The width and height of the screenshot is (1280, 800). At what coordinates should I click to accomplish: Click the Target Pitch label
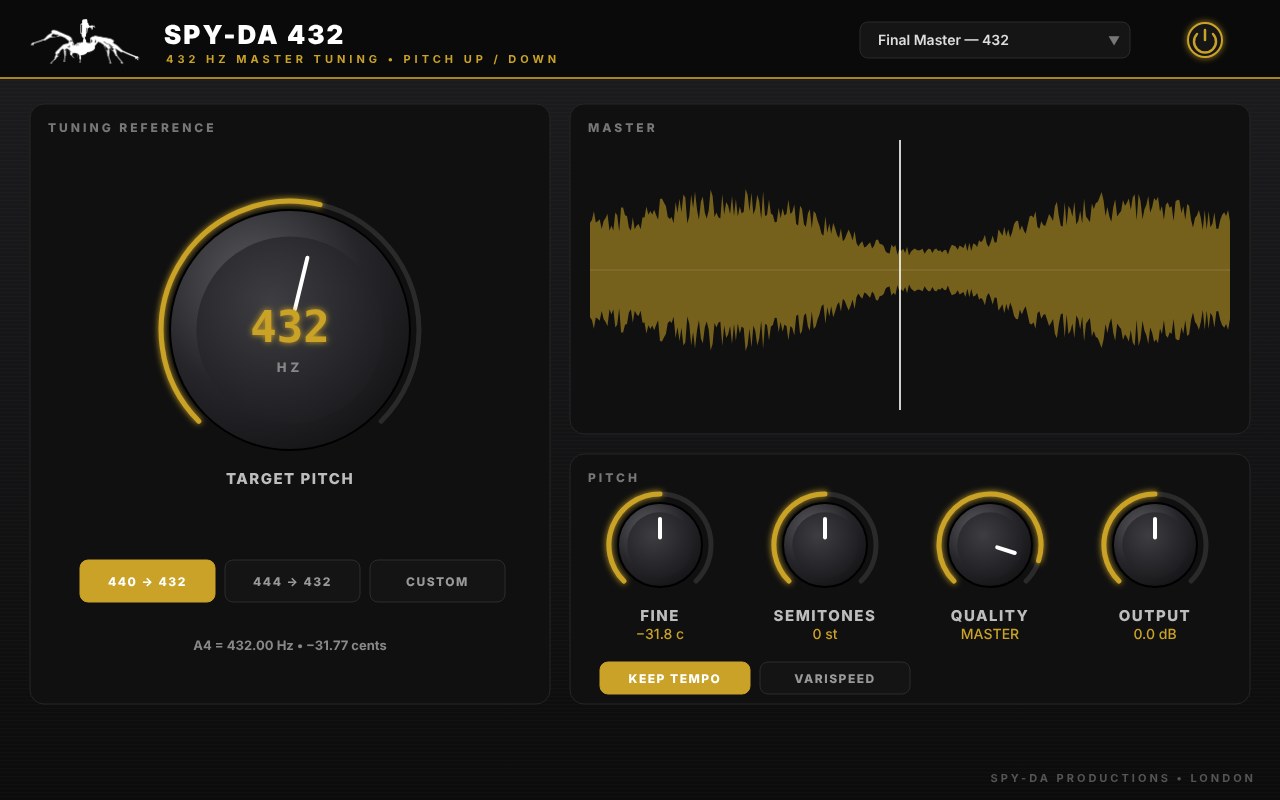pyautogui.click(x=290, y=479)
